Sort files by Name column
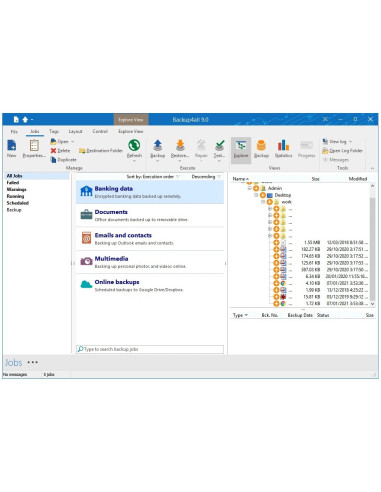This screenshot has height=492, width=381. [x=240, y=179]
